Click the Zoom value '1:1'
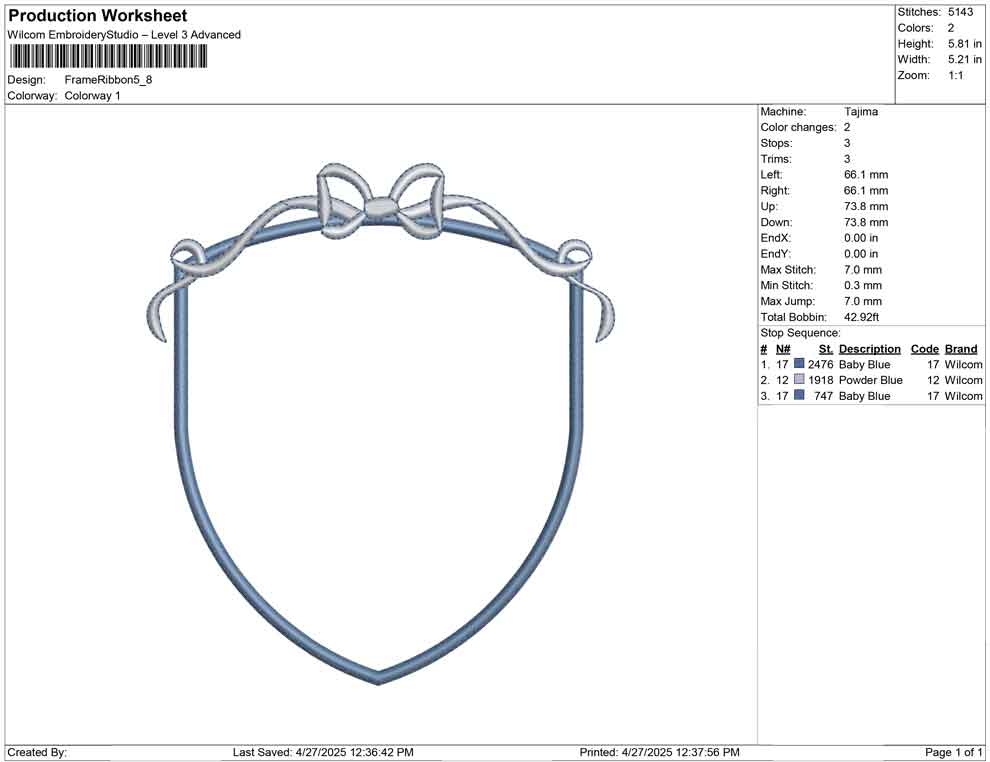 pyautogui.click(x=956, y=75)
